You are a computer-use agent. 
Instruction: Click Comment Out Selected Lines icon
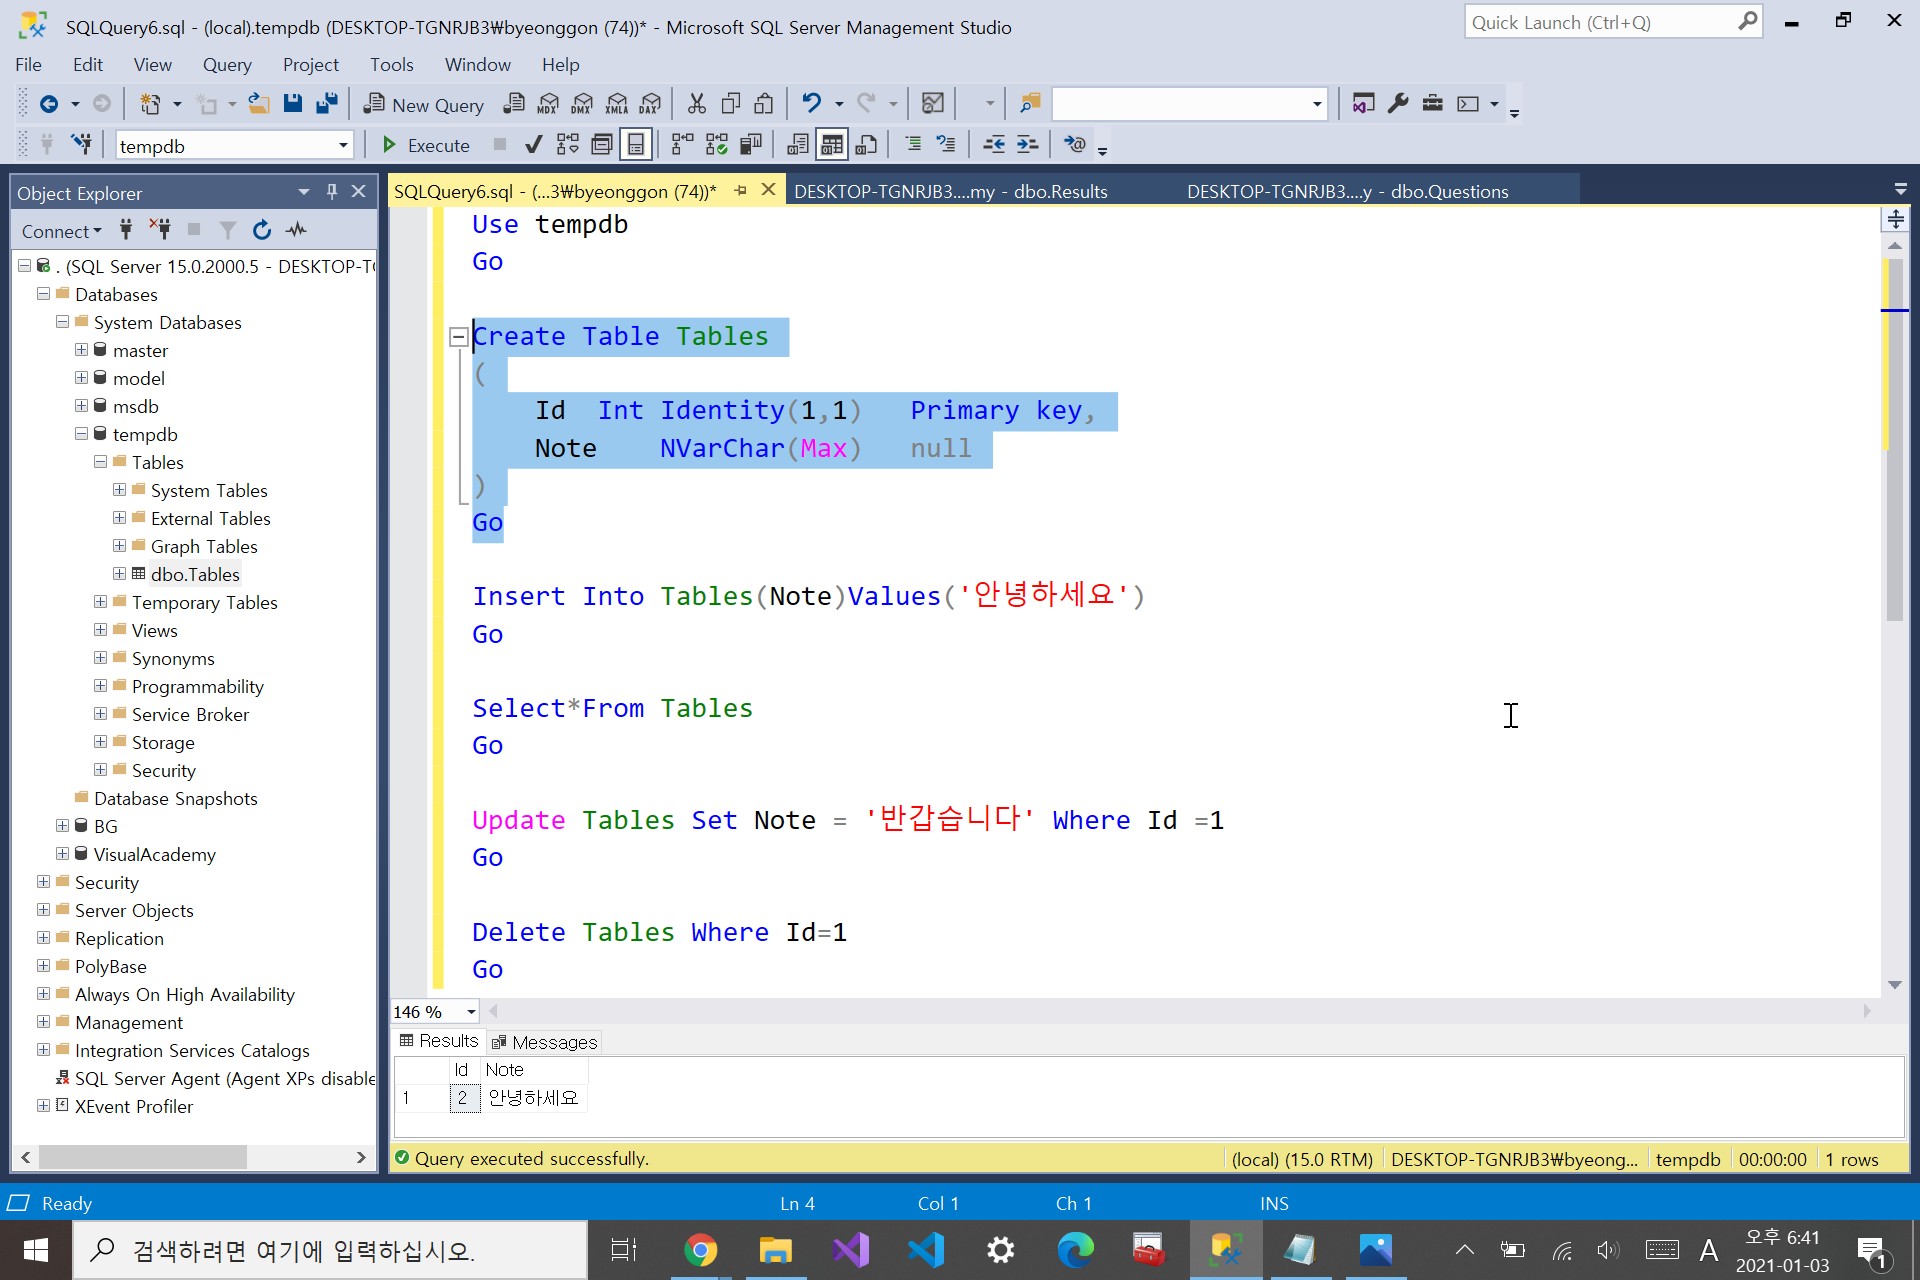[913, 145]
